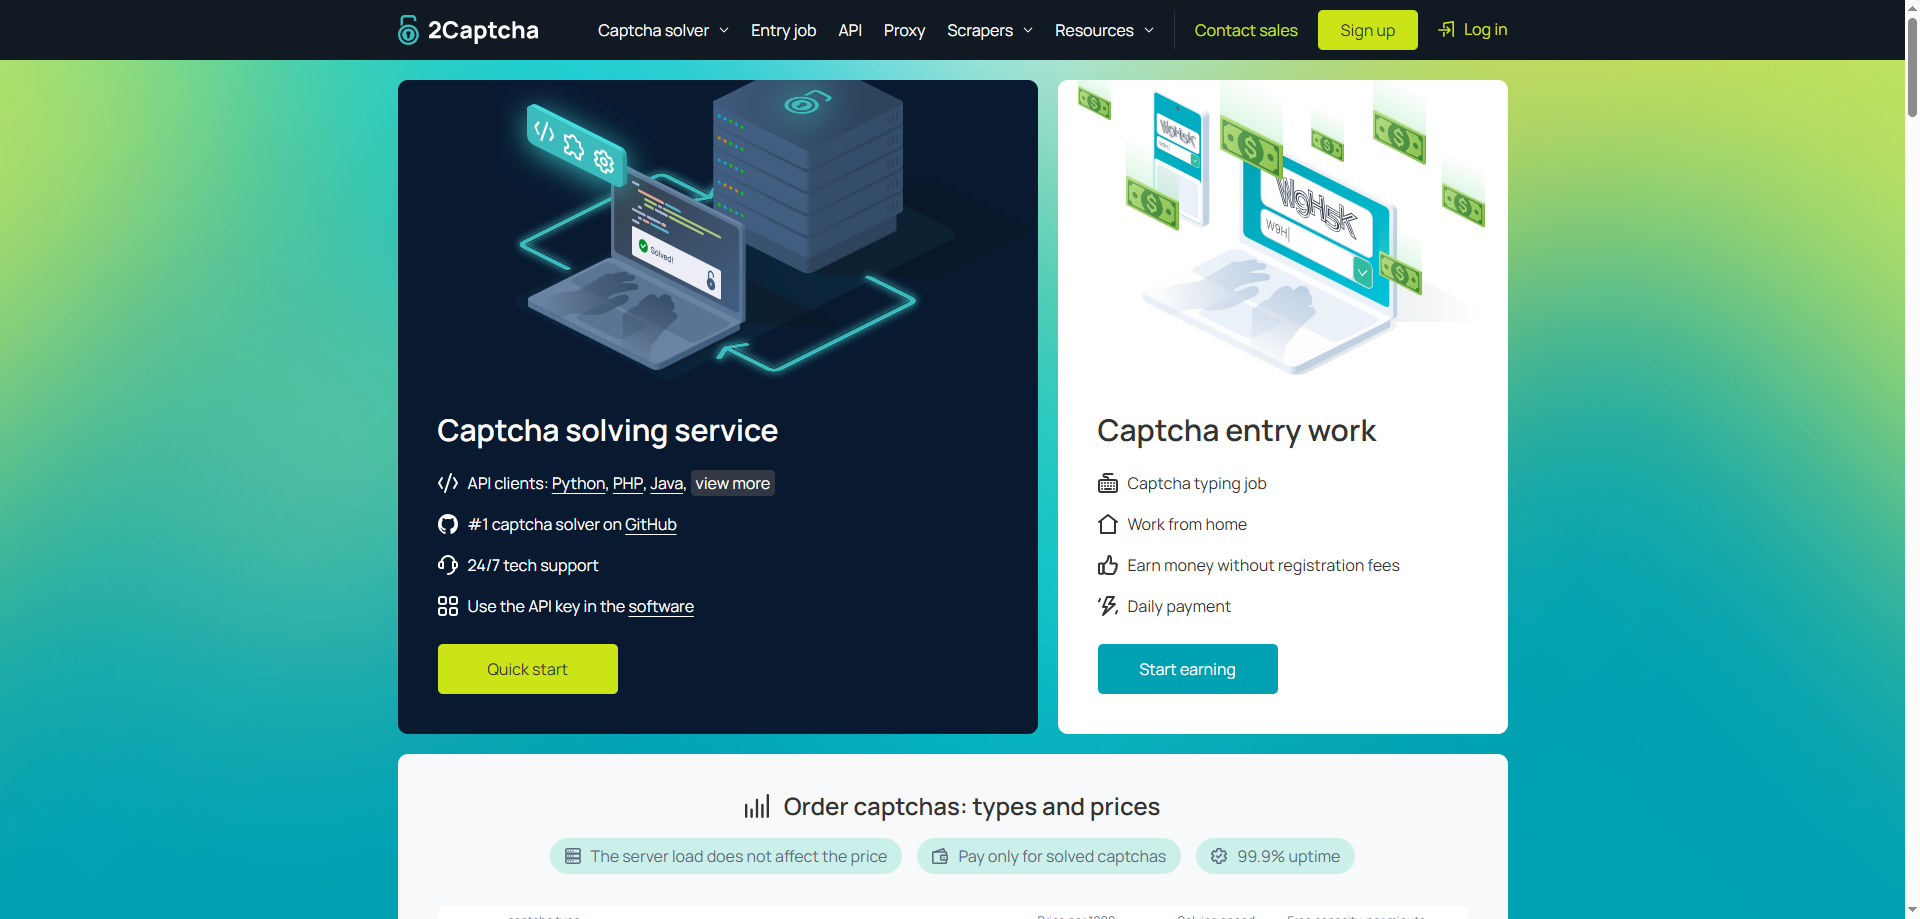Click the house icon beside Work from home
The image size is (1920, 919).
[1108, 524]
